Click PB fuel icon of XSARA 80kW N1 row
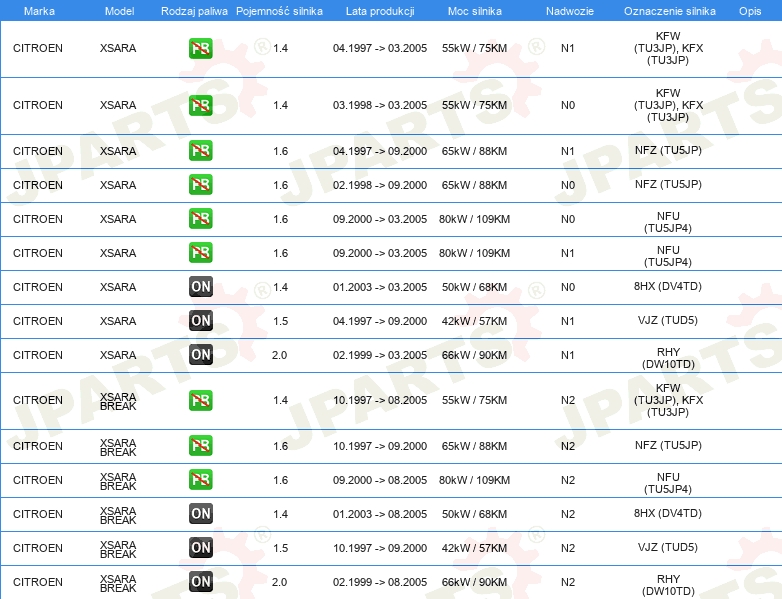The height and width of the screenshot is (599, 782). pos(200,252)
